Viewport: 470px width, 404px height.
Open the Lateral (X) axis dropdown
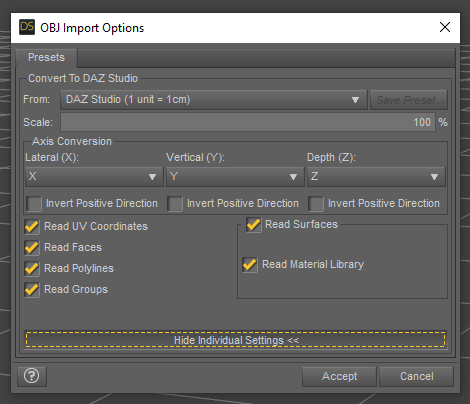pos(94,176)
